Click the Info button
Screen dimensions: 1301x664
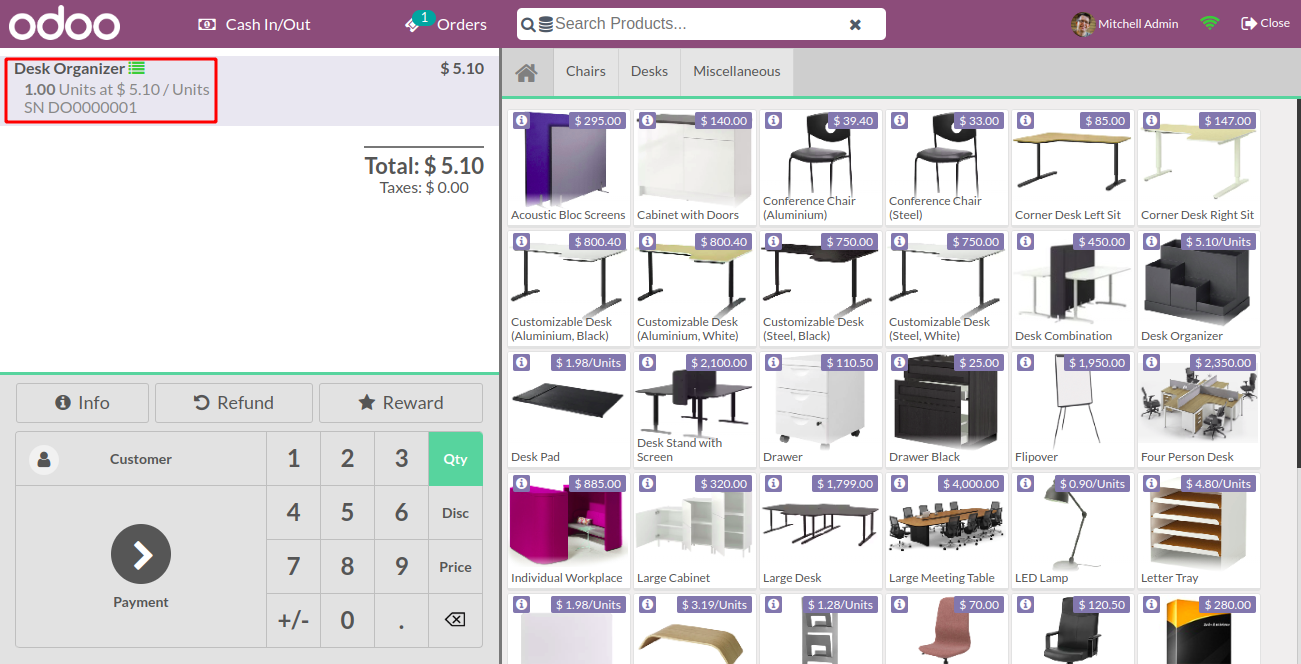pyautogui.click(x=82, y=403)
